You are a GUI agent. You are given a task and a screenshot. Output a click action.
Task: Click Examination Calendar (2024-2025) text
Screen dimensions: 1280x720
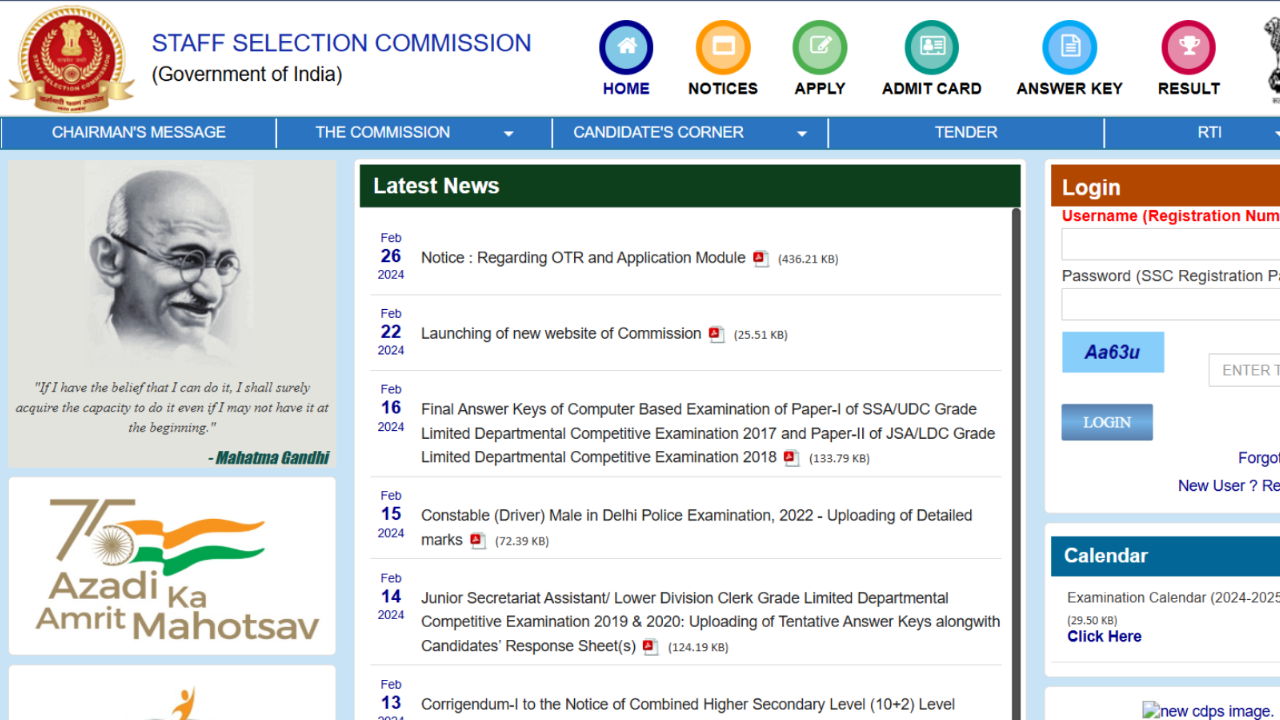click(1173, 598)
